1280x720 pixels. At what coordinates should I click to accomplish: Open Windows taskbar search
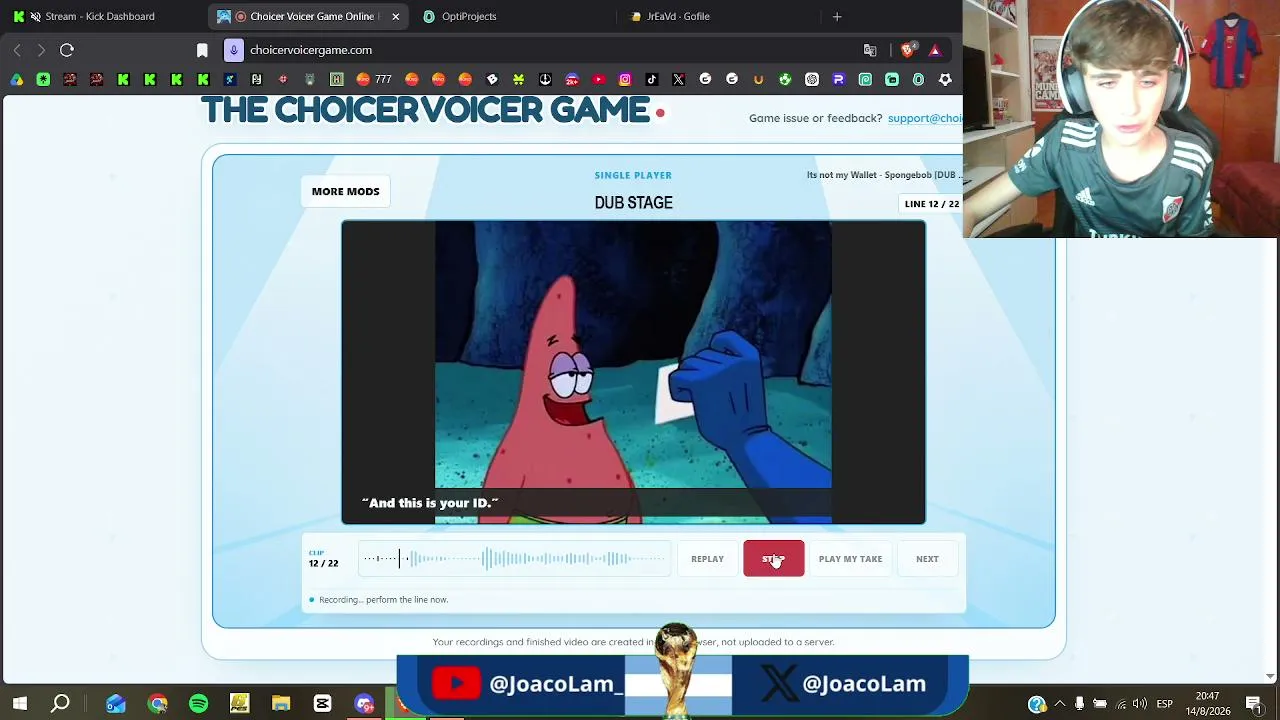click(x=61, y=704)
